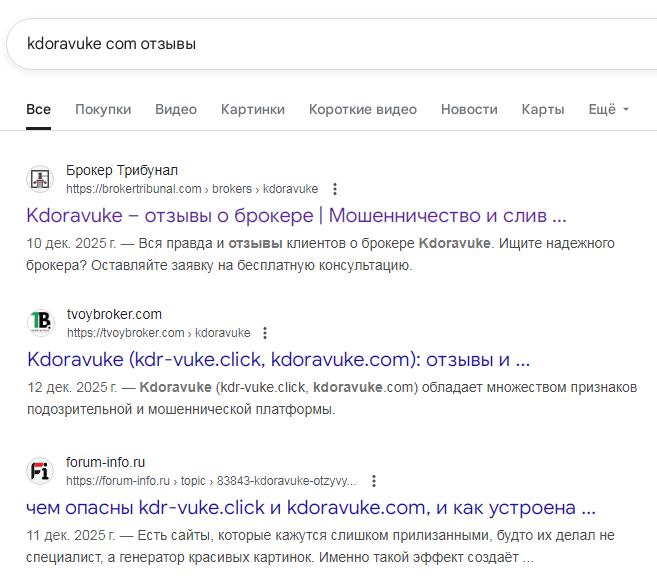Screen dimensions: 657x578
Task: Click the brokertribunal.com breadcrumb URL
Action: [192, 189]
